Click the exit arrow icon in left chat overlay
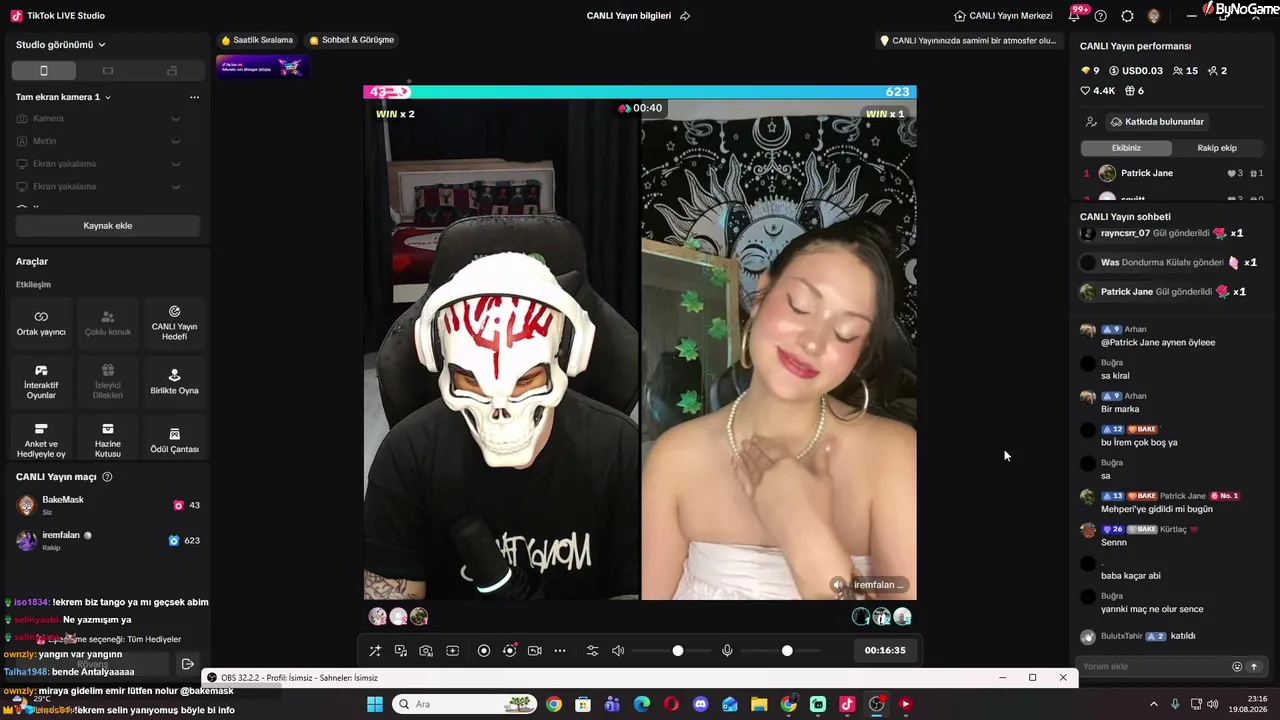 click(187, 664)
